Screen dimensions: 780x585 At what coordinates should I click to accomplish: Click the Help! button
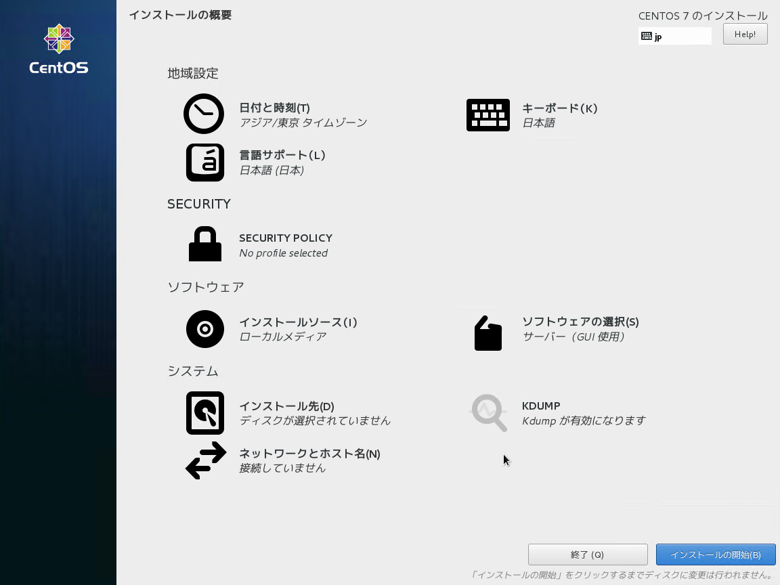point(745,34)
